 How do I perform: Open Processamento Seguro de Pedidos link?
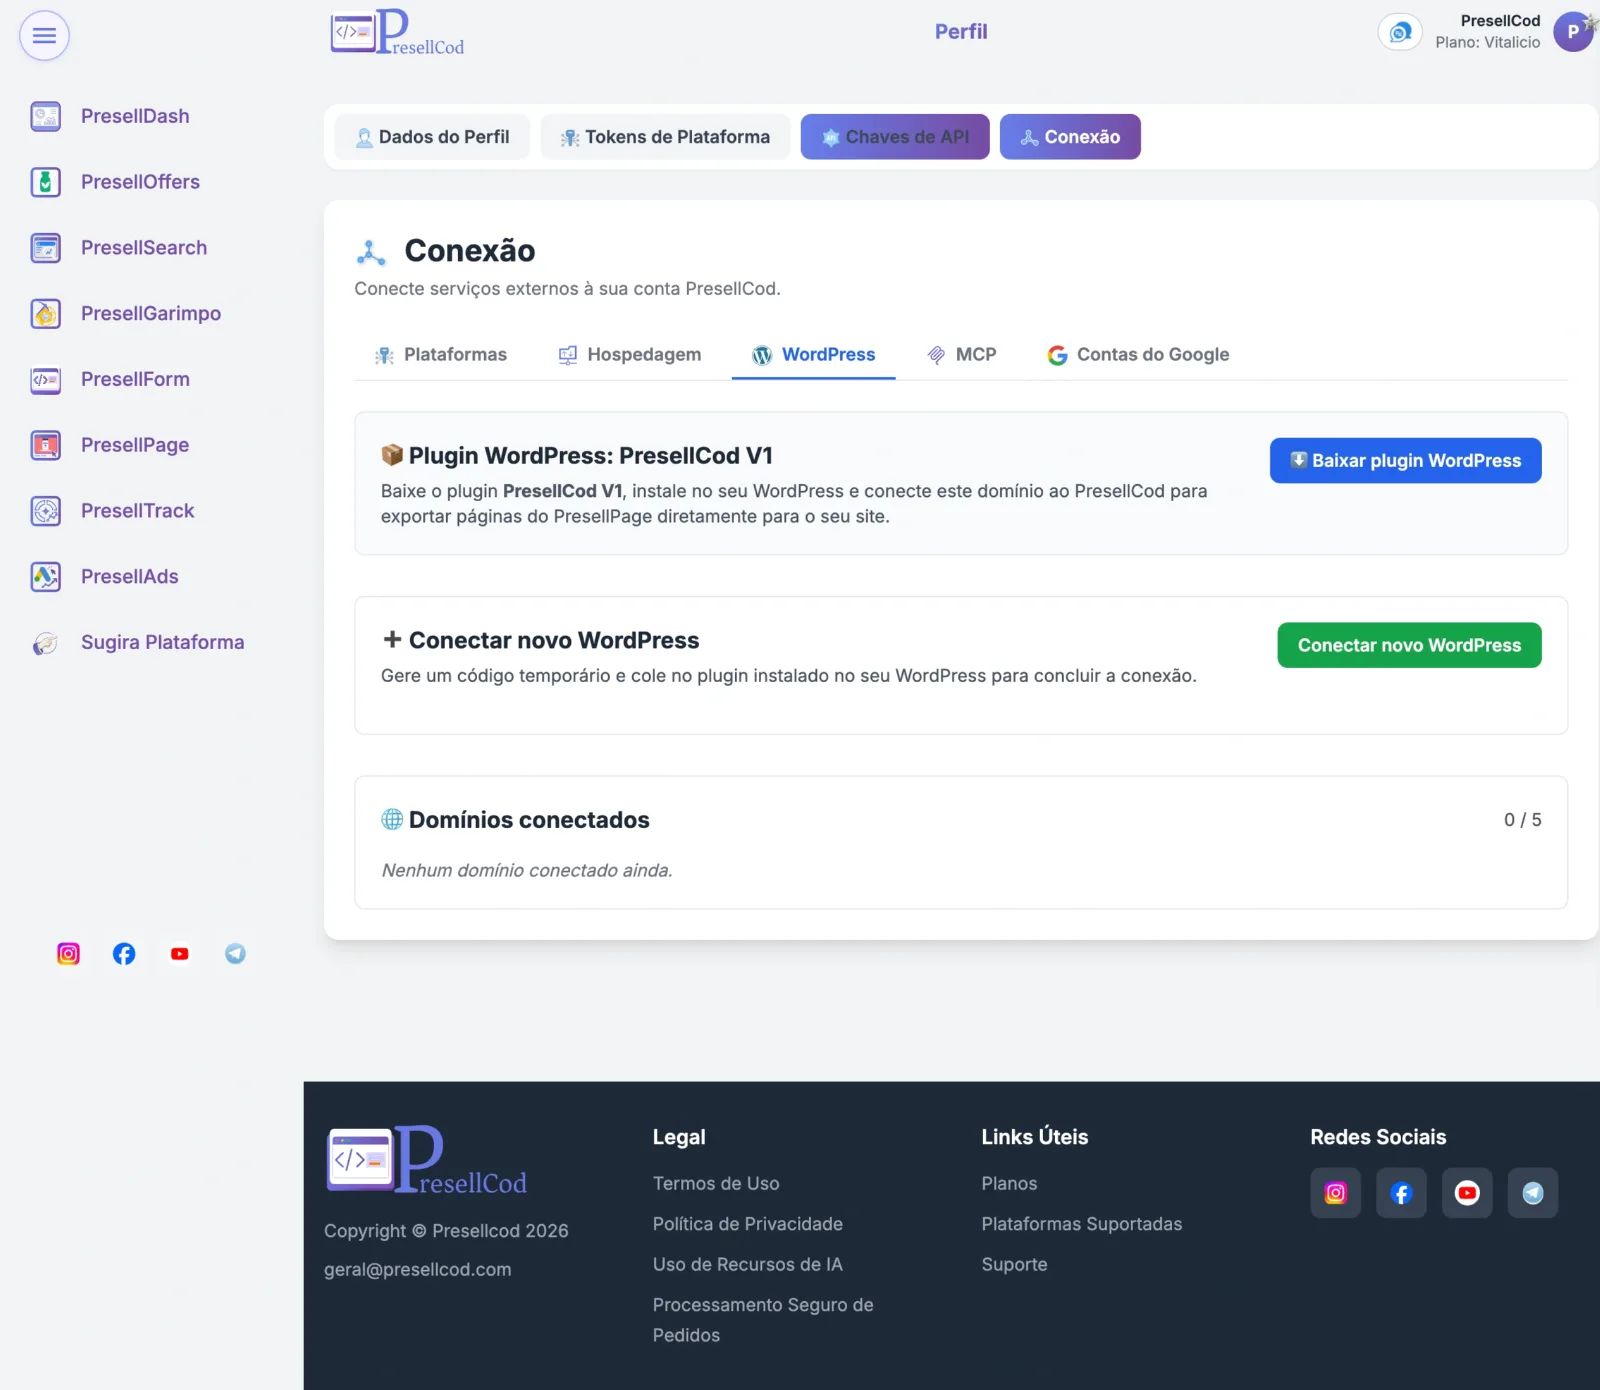pos(763,1320)
